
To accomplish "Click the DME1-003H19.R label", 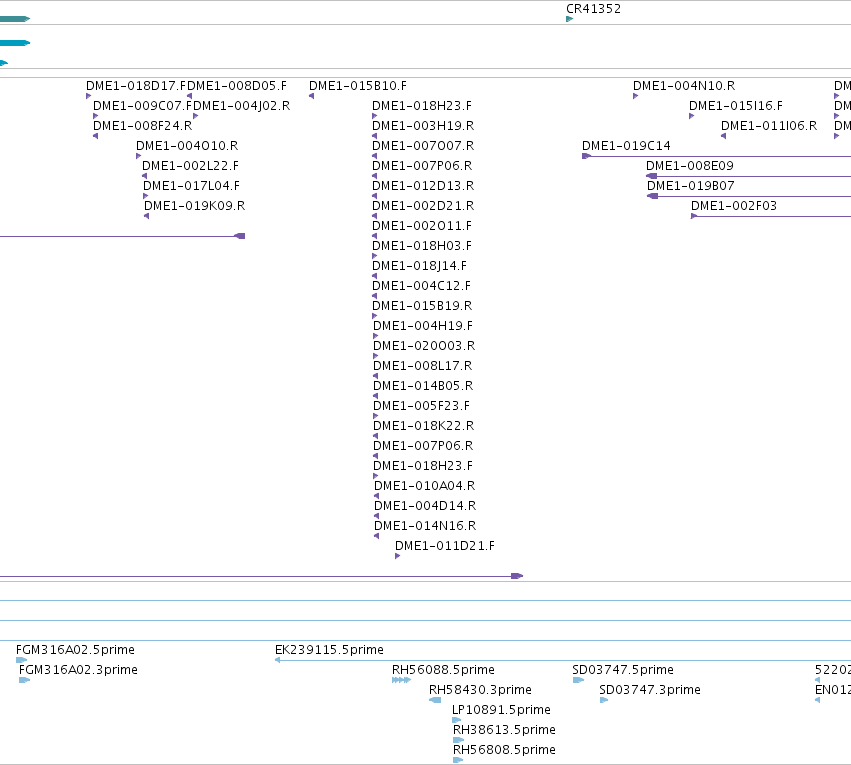I will 423,126.
